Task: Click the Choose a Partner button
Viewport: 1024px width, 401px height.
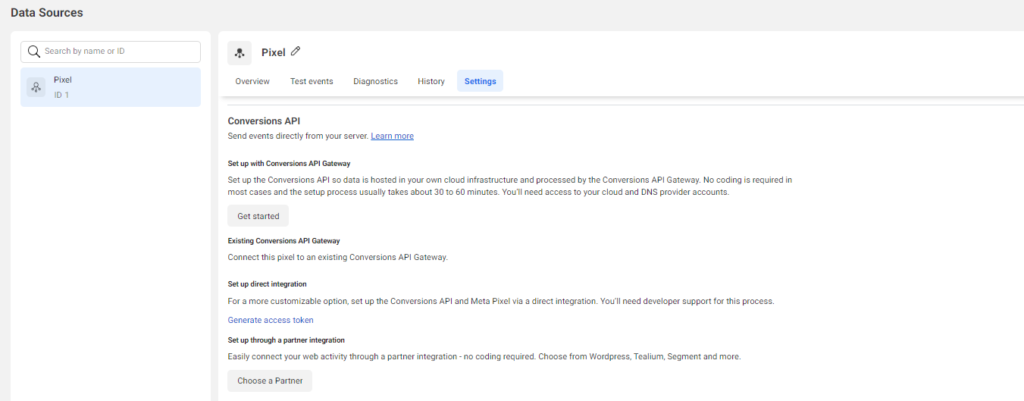Action: (270, 381)
